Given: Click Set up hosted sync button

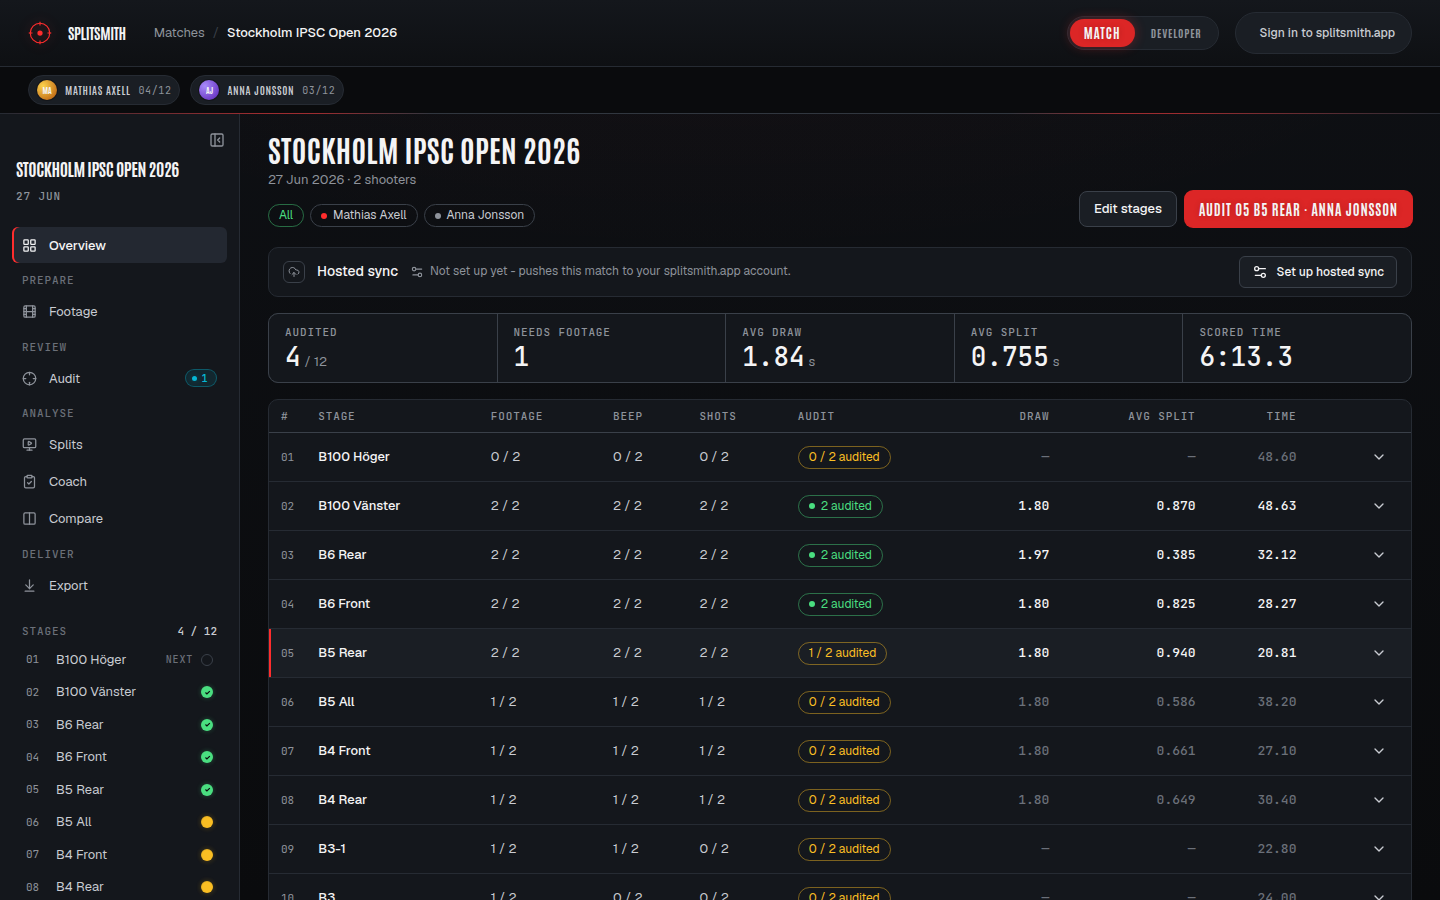Looking at the screenshot, I should (1318, 272).
